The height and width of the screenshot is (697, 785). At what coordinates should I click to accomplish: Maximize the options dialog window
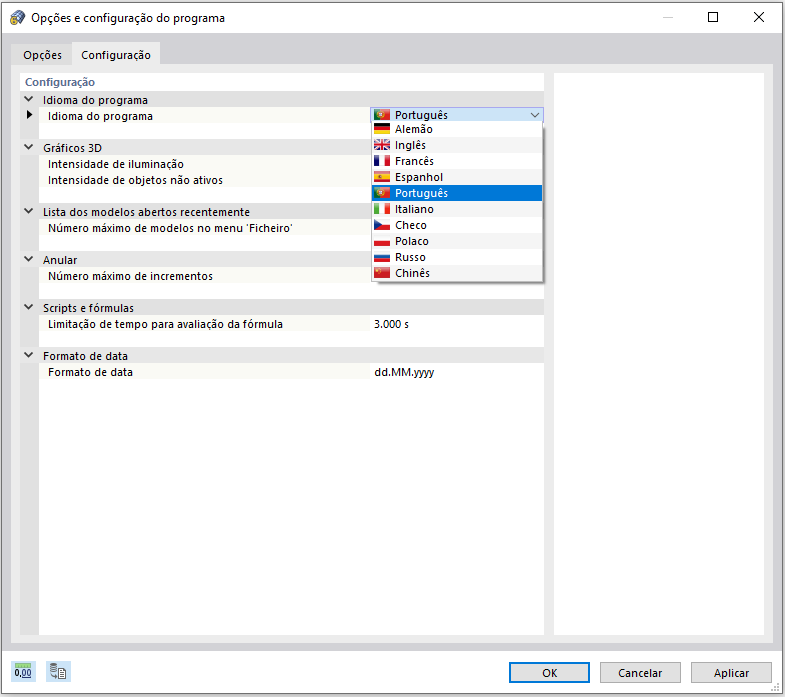[x=713, y=18]
